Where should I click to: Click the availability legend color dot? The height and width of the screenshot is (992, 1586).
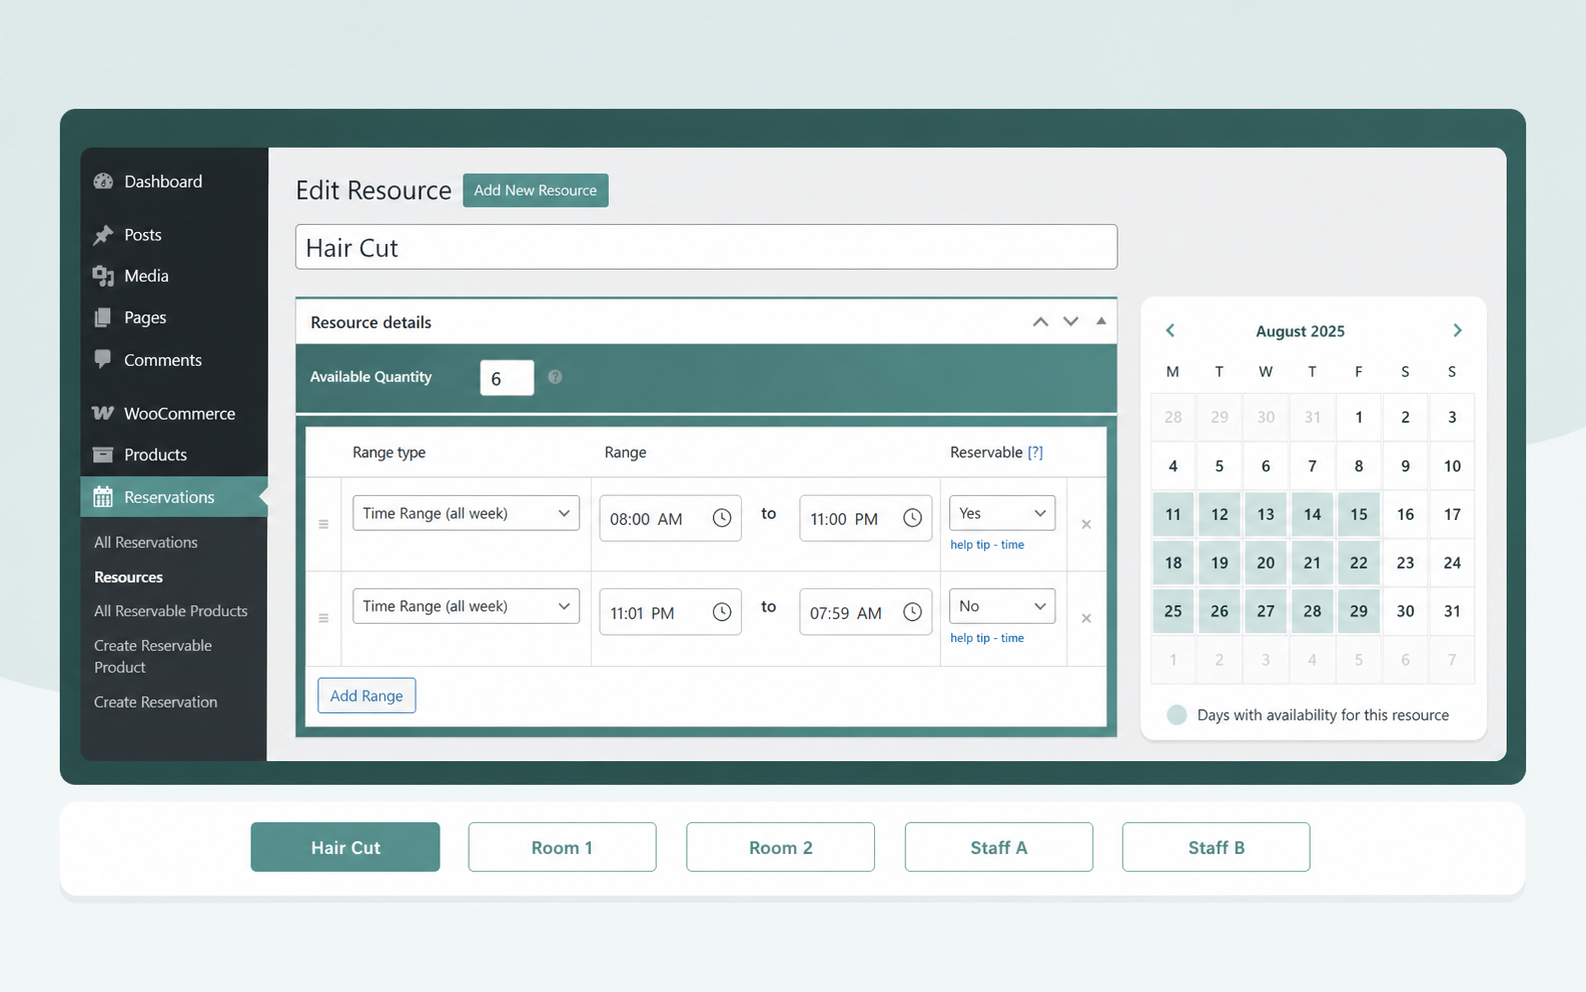pos(1177,715)
